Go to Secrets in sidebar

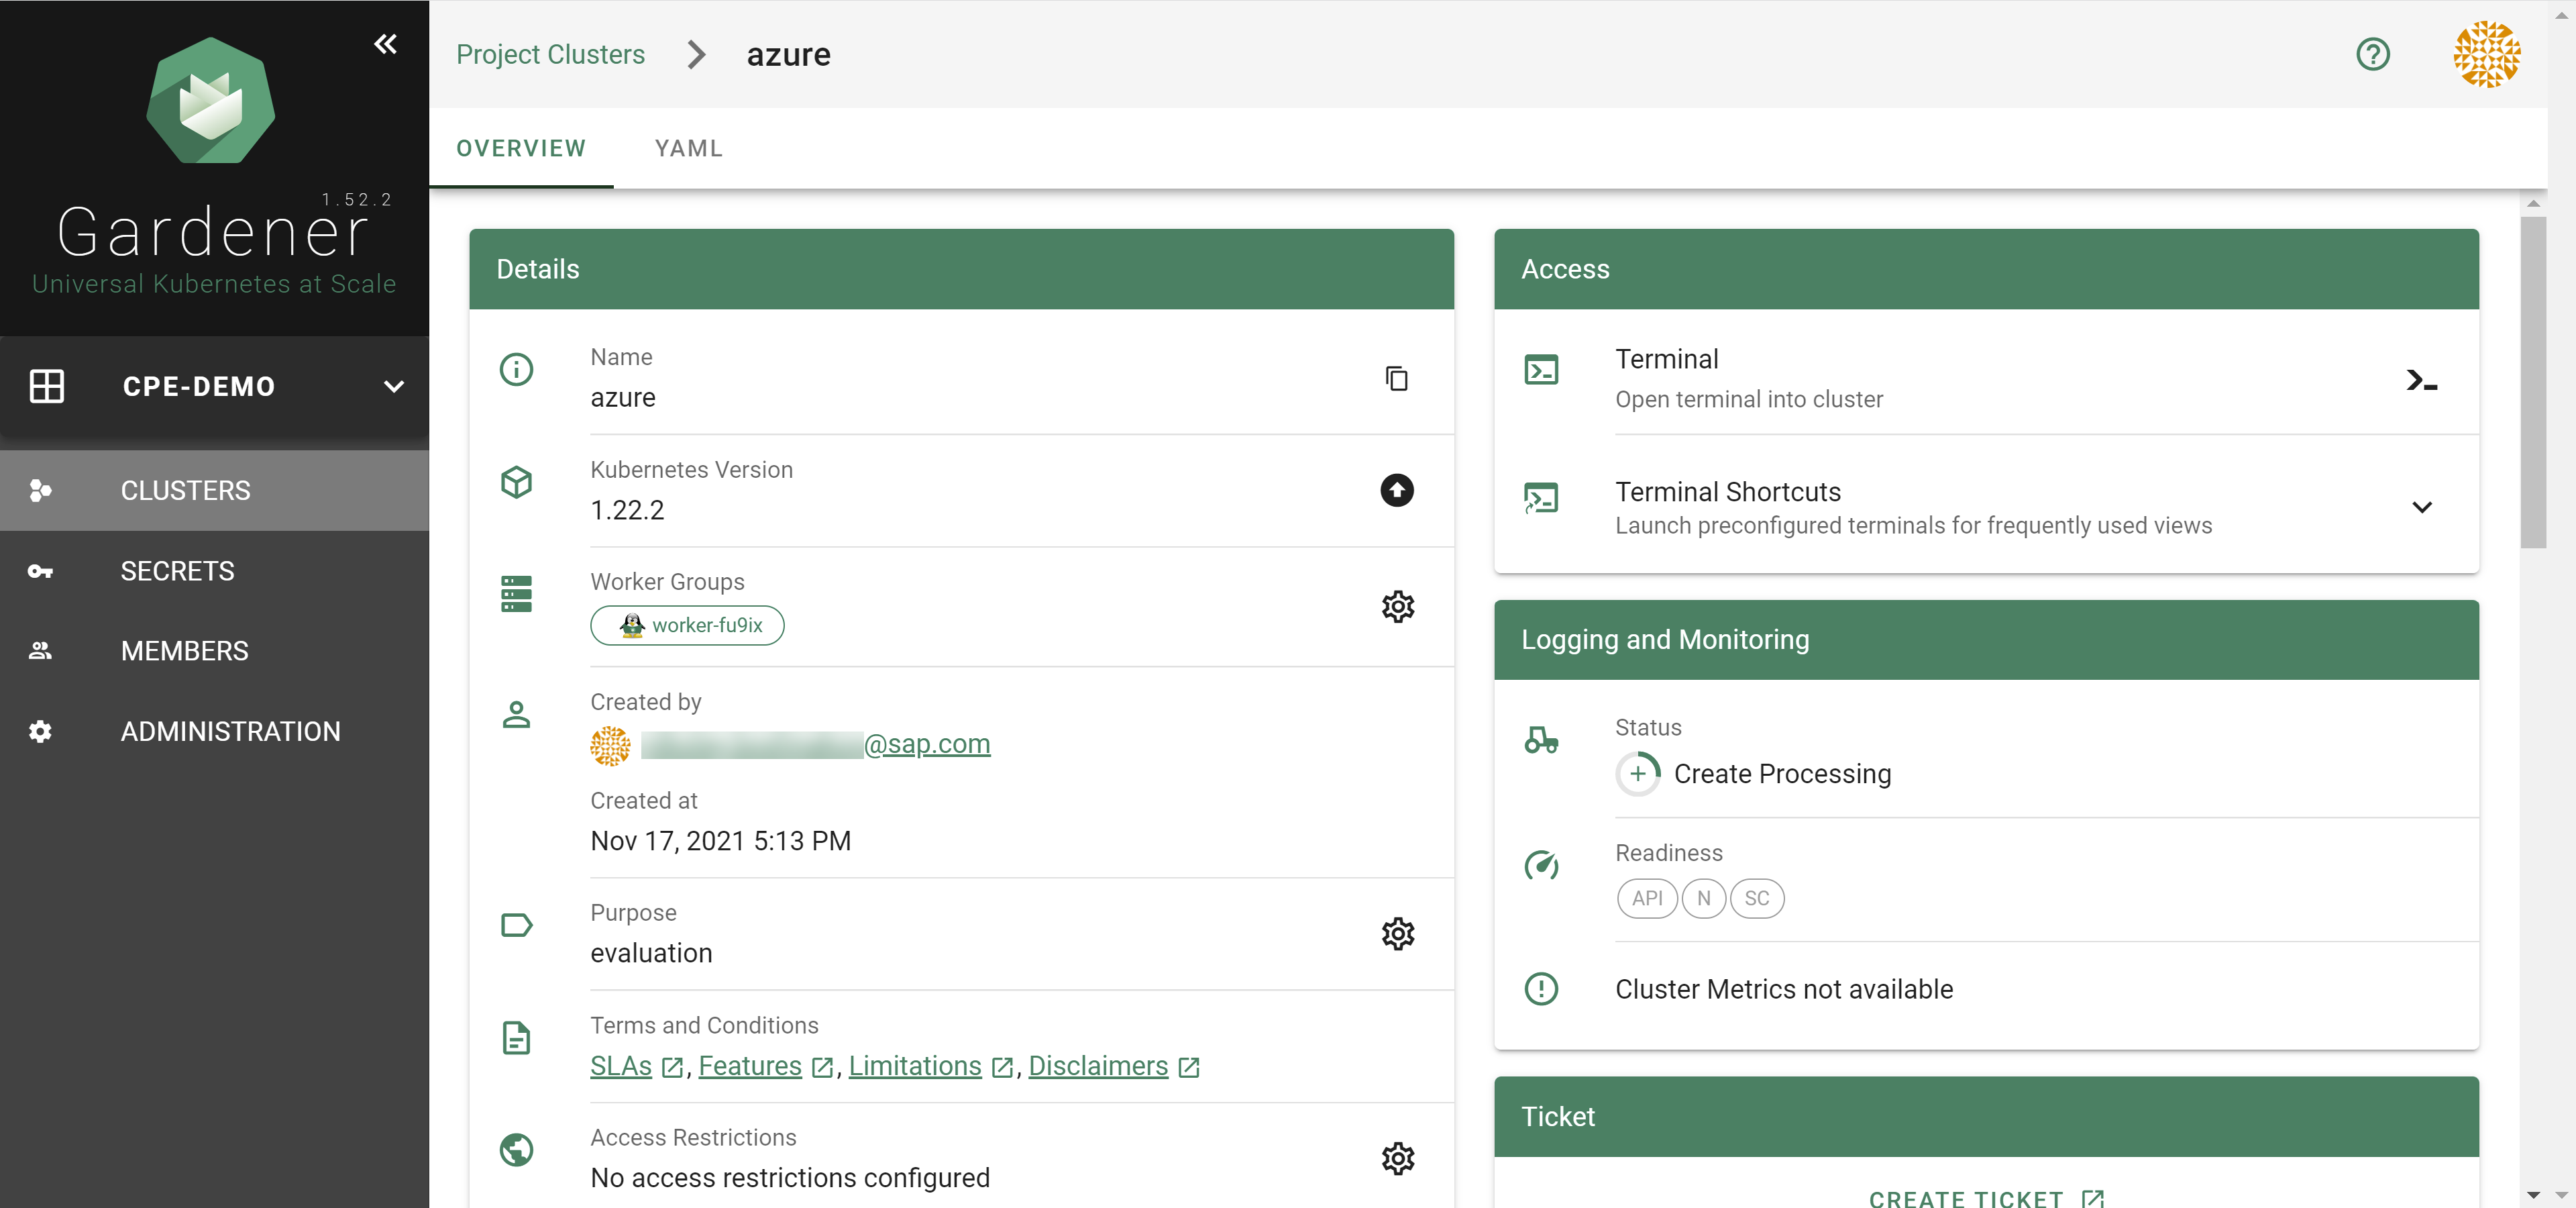click(x=177, y=571)
